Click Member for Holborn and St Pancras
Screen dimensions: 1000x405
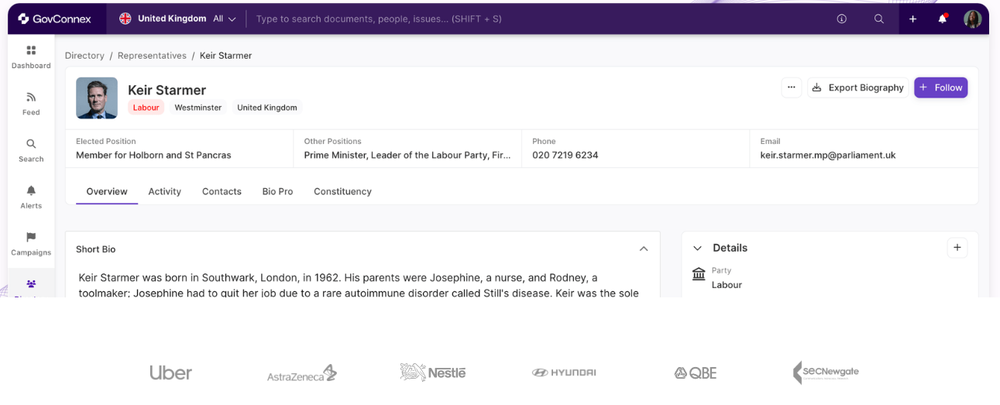click(x=154, y=155)
